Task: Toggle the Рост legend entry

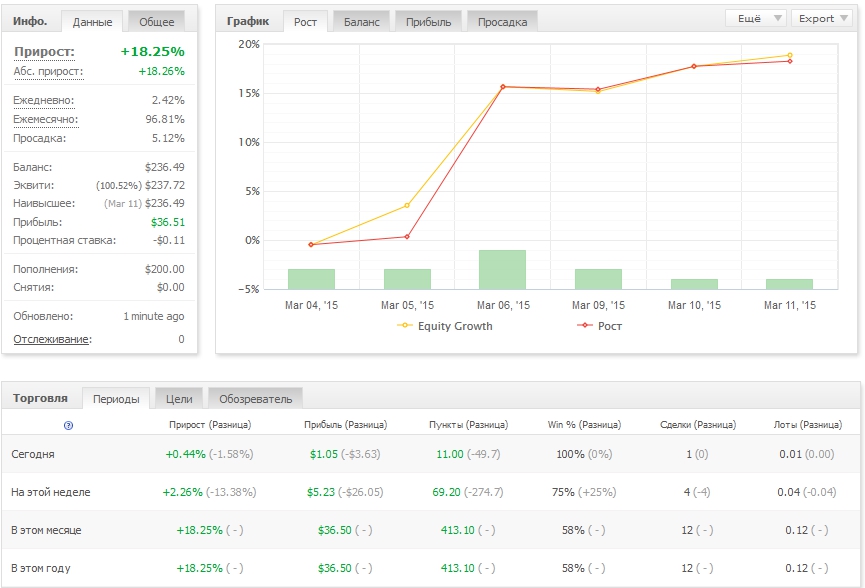Action: click(x=599, y=326)
